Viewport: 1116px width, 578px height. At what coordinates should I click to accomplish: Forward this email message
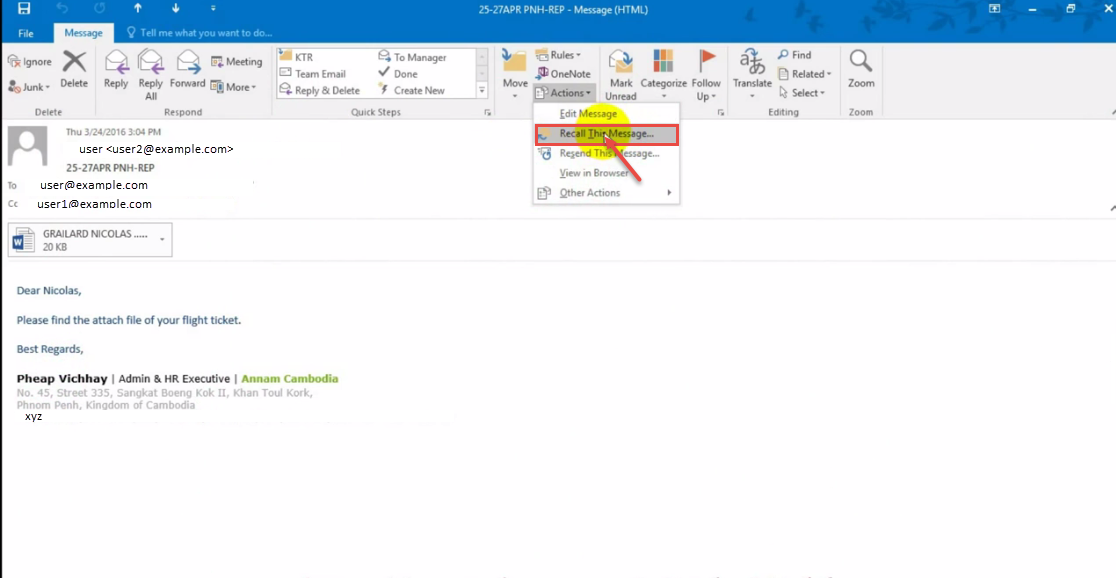click(x=187, y=68)
